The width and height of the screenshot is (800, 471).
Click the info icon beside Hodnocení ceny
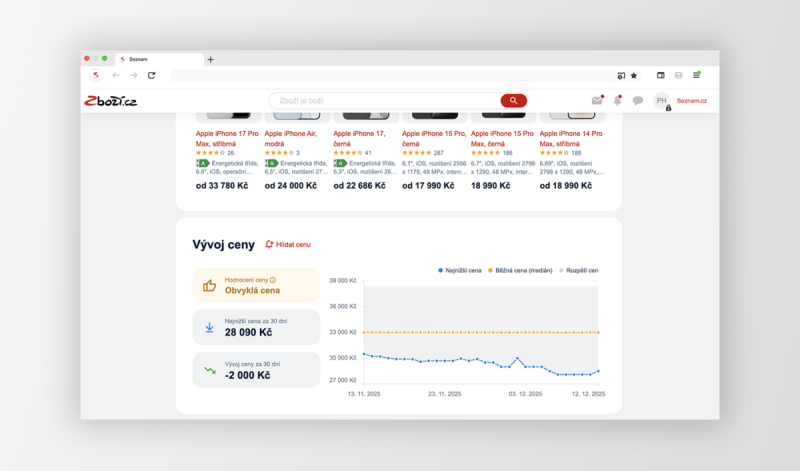pos(273,280)
